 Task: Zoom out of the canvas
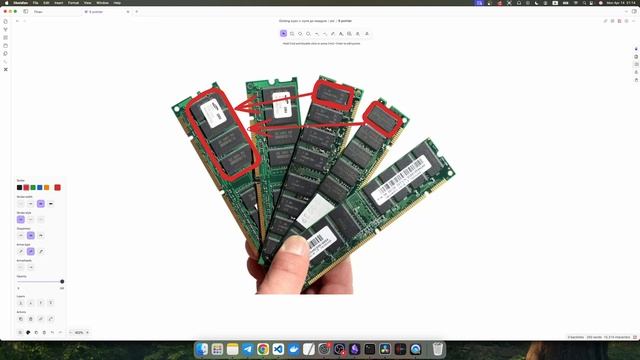71,332
